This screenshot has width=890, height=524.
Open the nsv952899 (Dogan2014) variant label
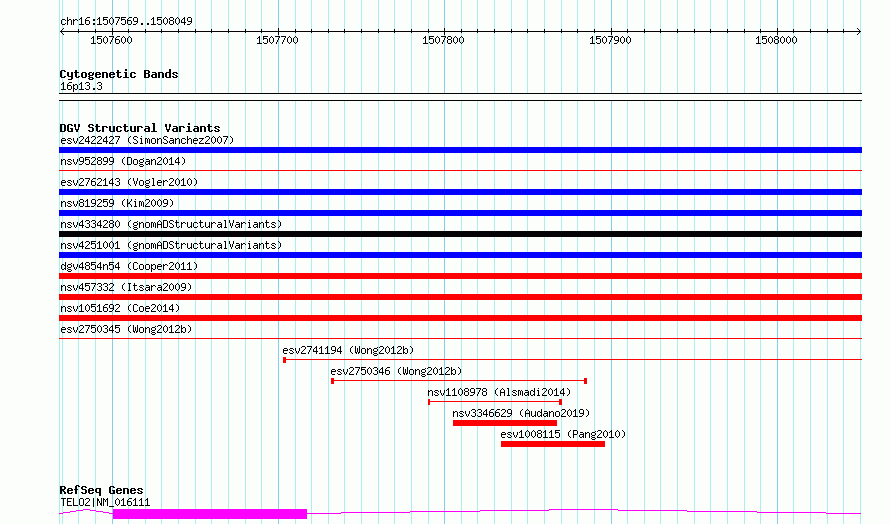click(x=123, y=161)
